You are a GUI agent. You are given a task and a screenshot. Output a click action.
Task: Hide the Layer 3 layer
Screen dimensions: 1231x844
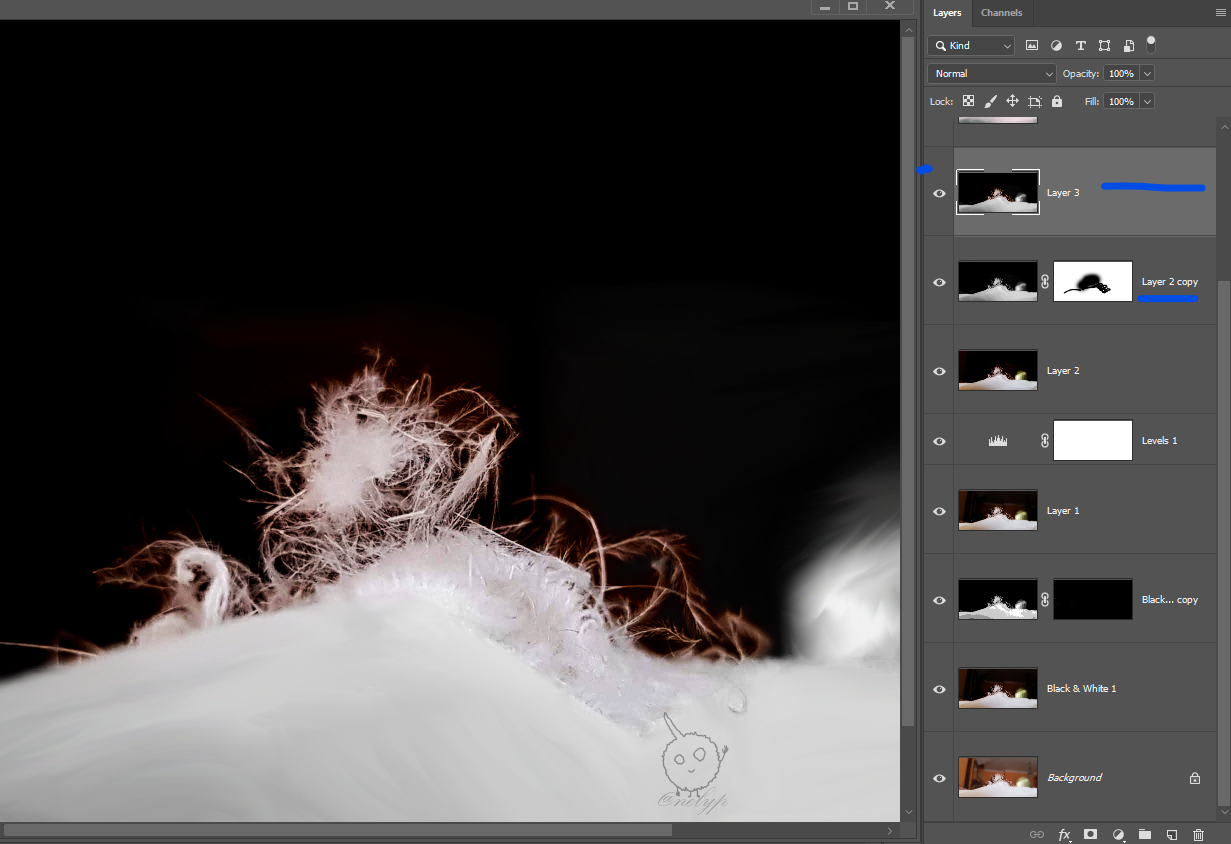coord(939,193)
